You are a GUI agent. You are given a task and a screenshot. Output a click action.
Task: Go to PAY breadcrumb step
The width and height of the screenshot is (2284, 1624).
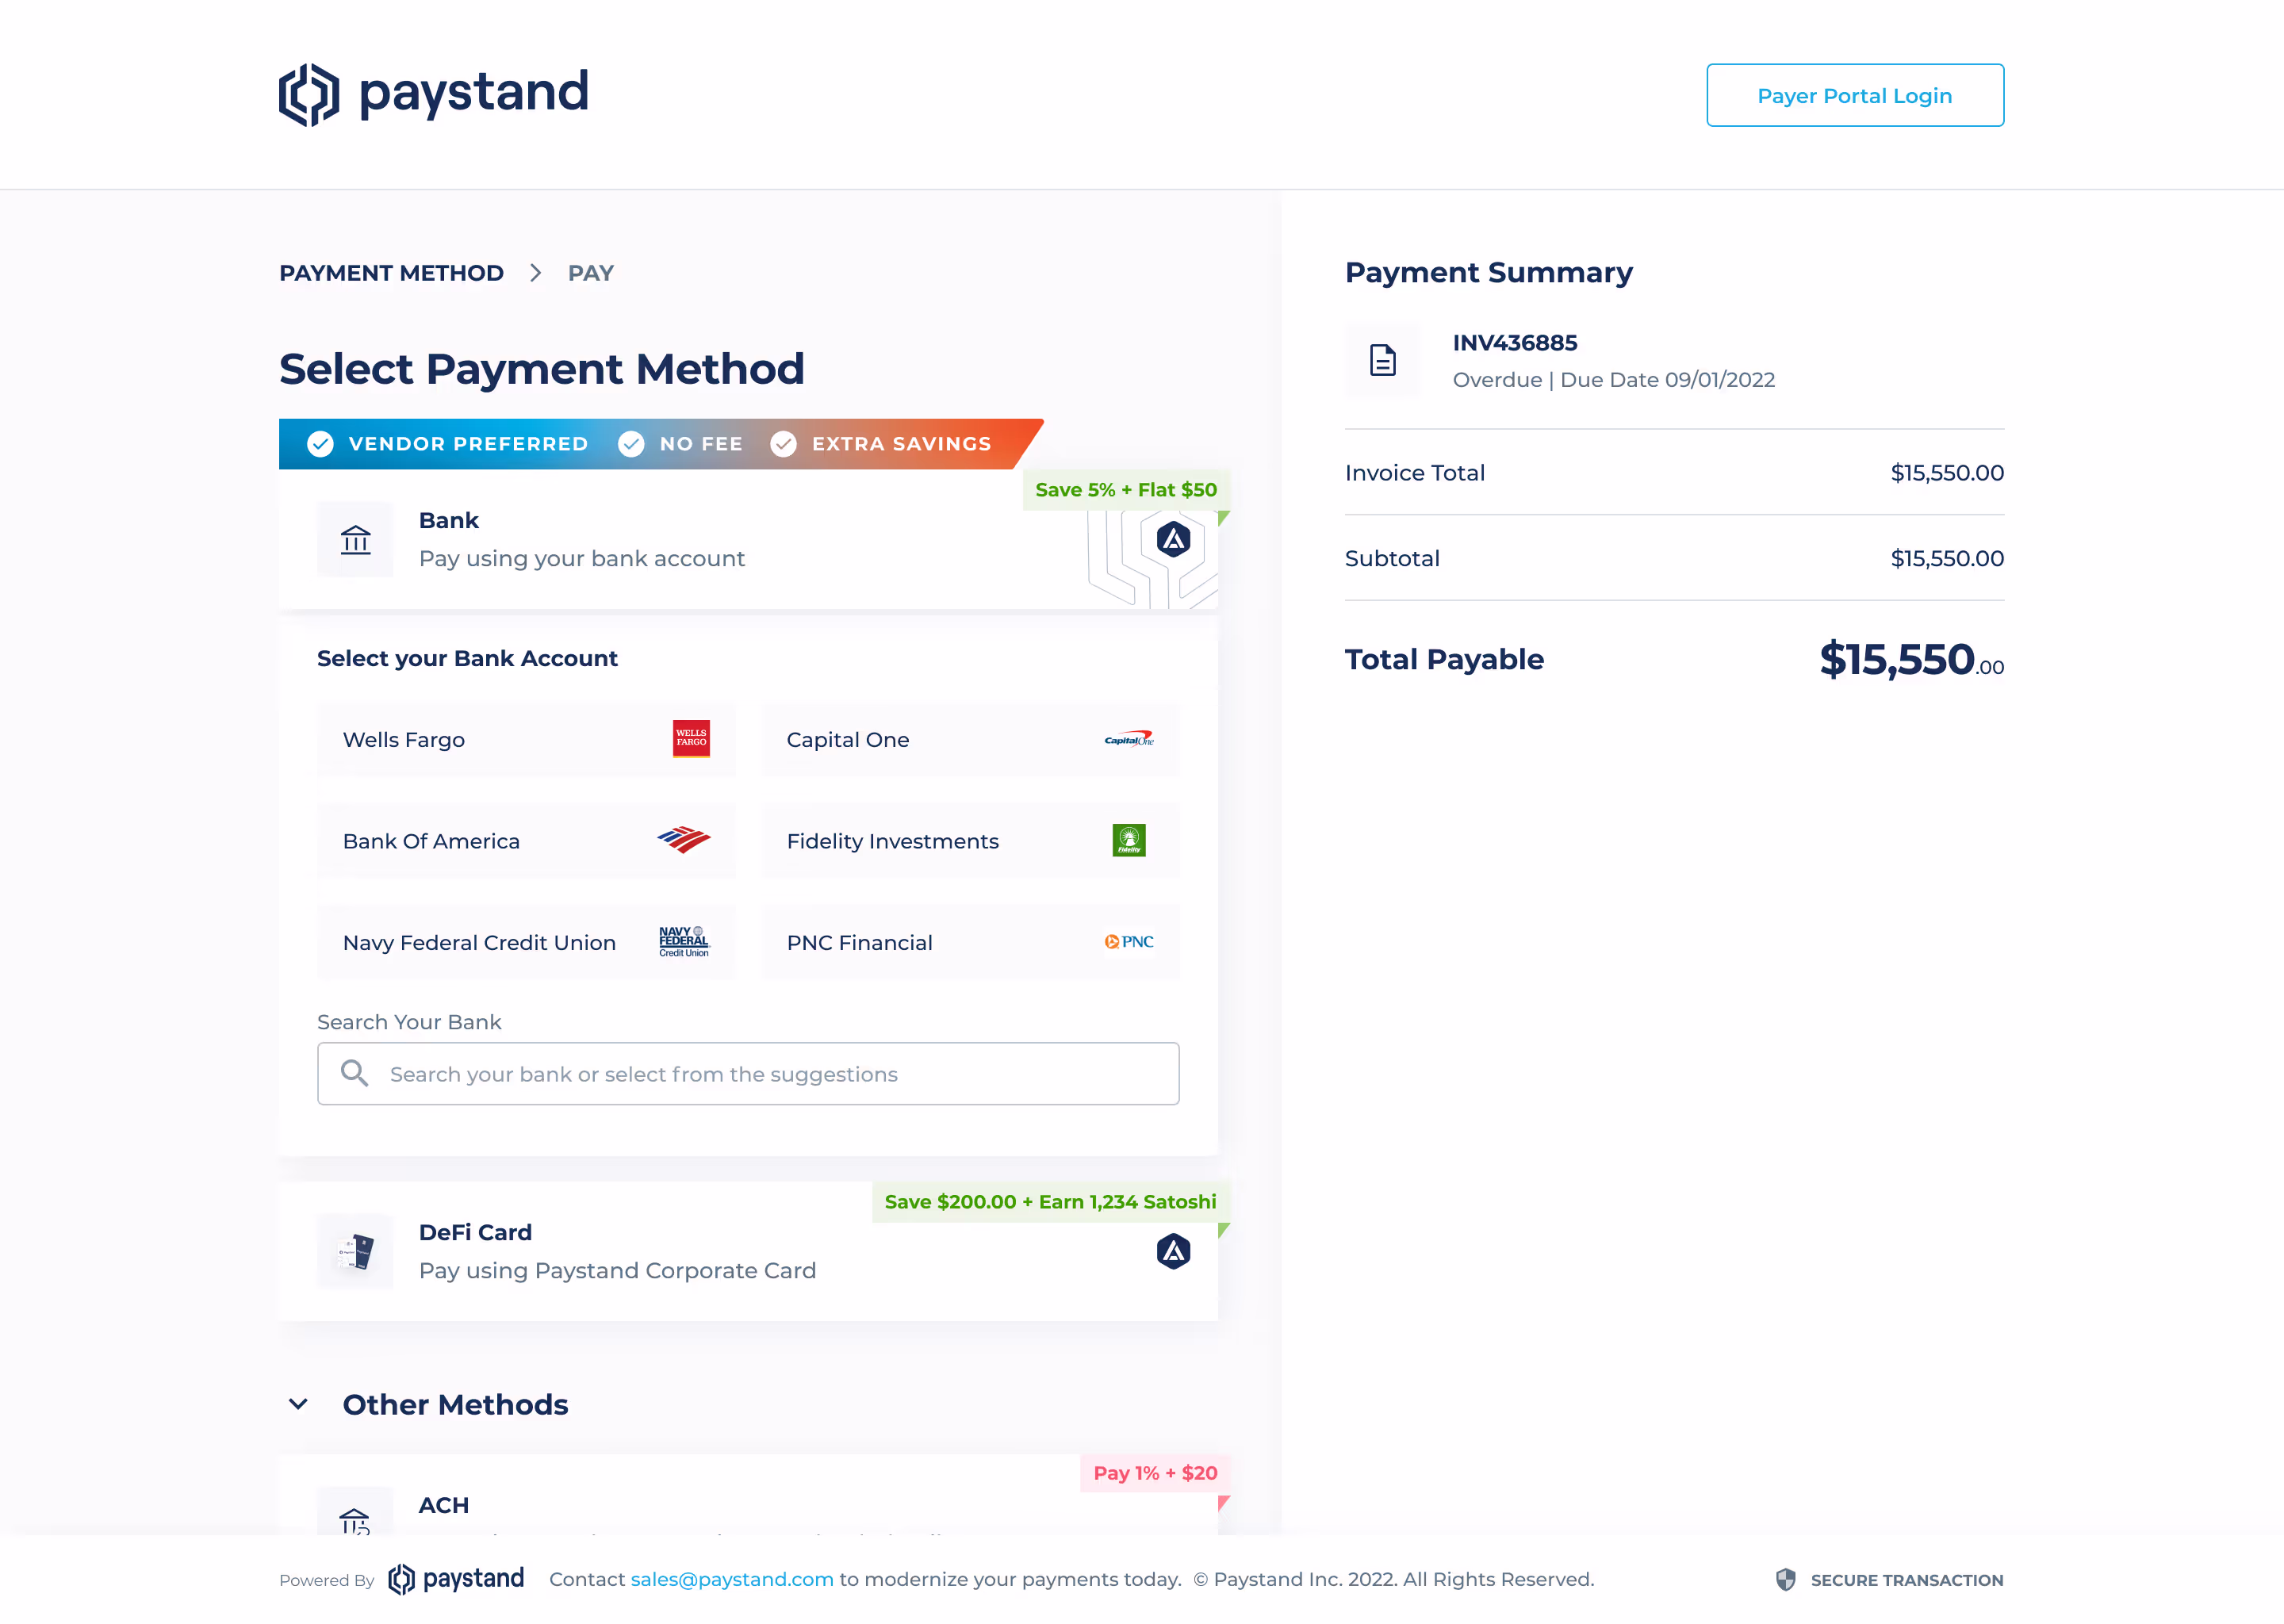[590, 273]
